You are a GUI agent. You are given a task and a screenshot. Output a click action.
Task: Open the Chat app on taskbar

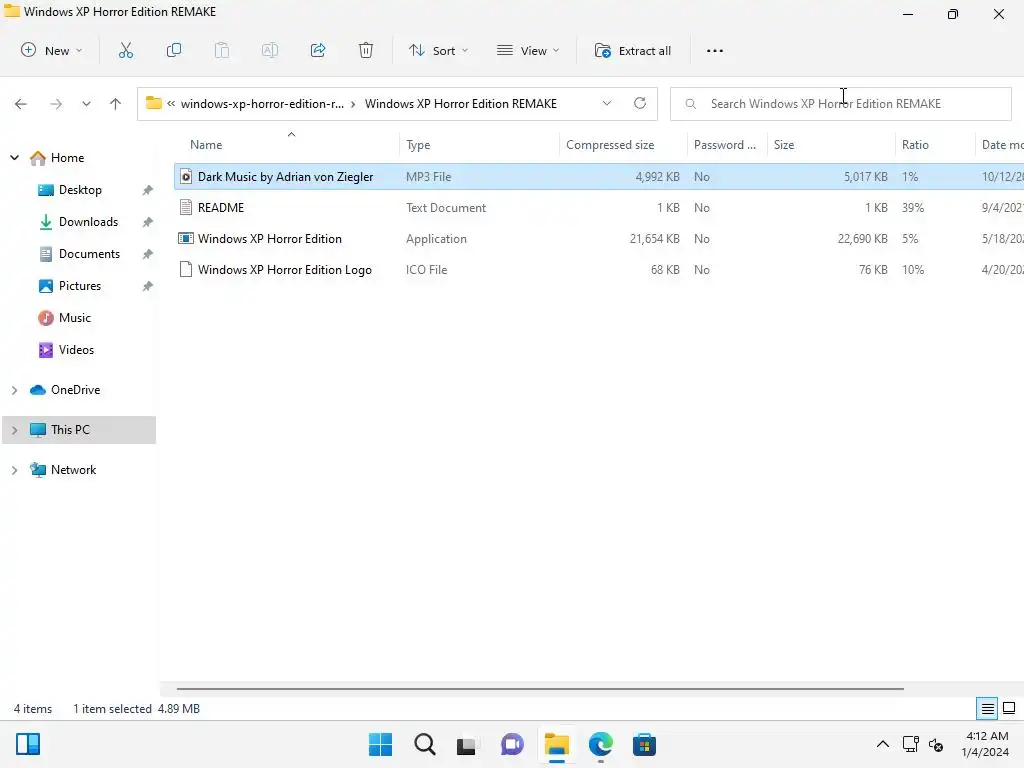coord(512,744)
